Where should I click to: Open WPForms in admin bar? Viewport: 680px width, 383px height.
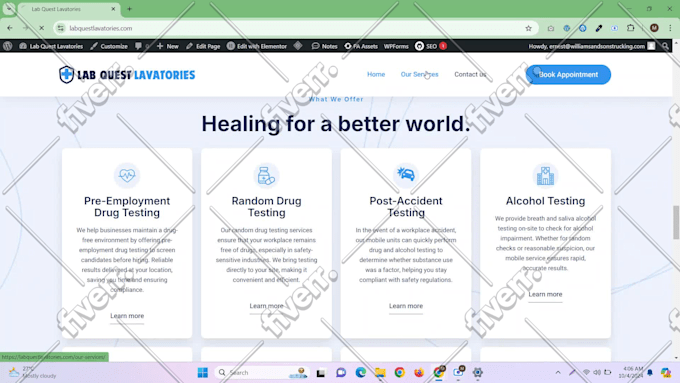[x=396, y=46]
